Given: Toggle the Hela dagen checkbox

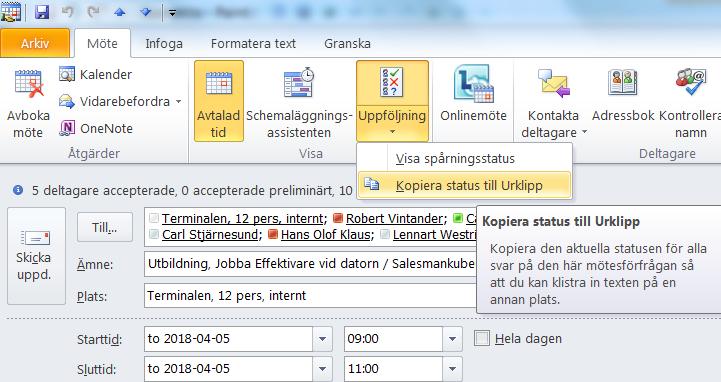Looking at the screenshot, I should click(x=482, y=339).
